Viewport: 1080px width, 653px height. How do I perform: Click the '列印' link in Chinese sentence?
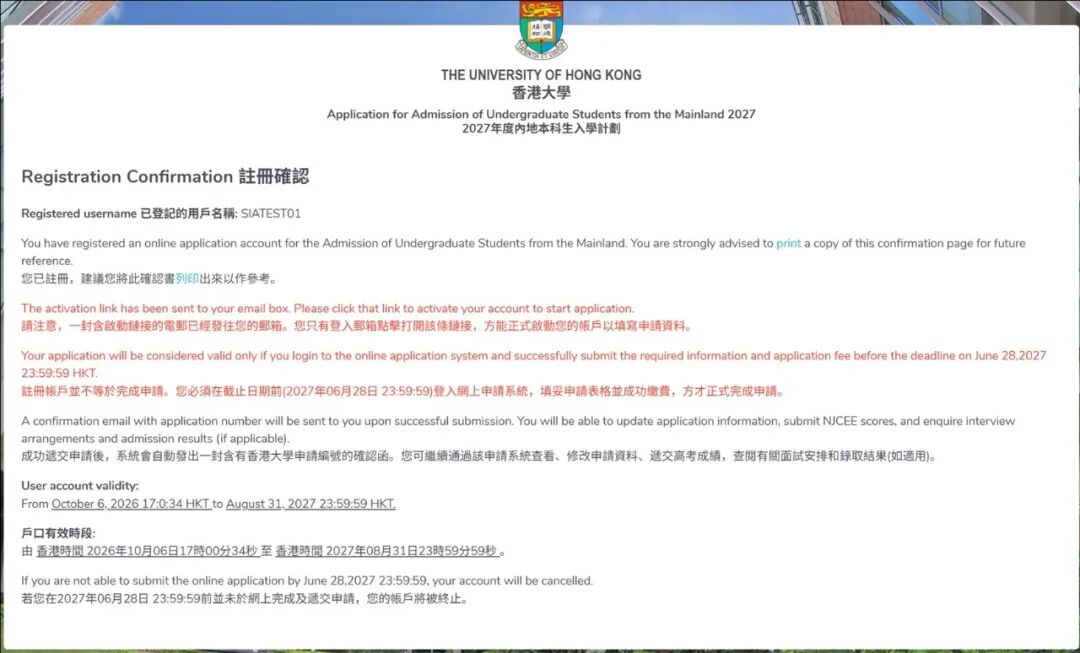click(187, 278)
